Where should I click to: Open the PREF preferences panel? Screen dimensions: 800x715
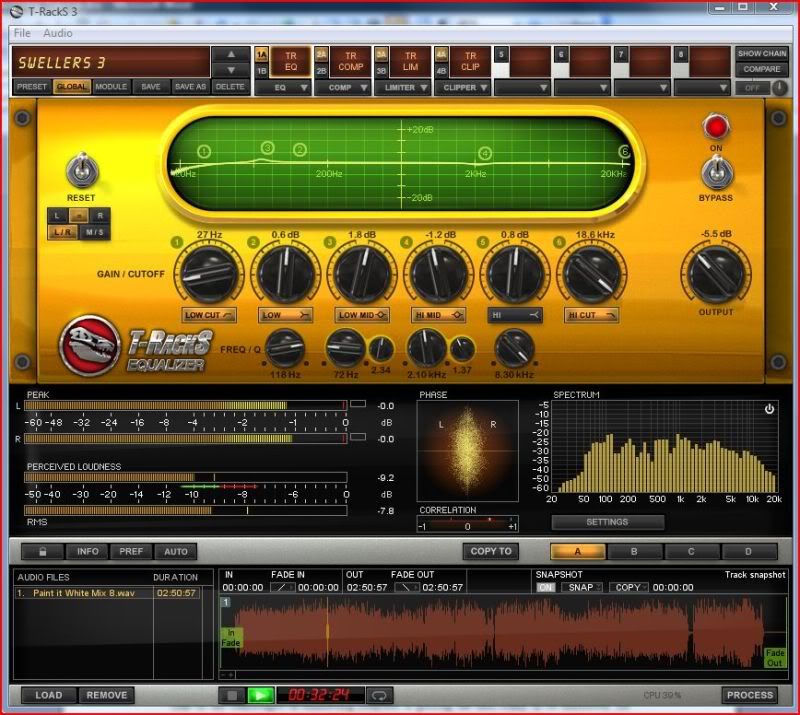point(131,551)
